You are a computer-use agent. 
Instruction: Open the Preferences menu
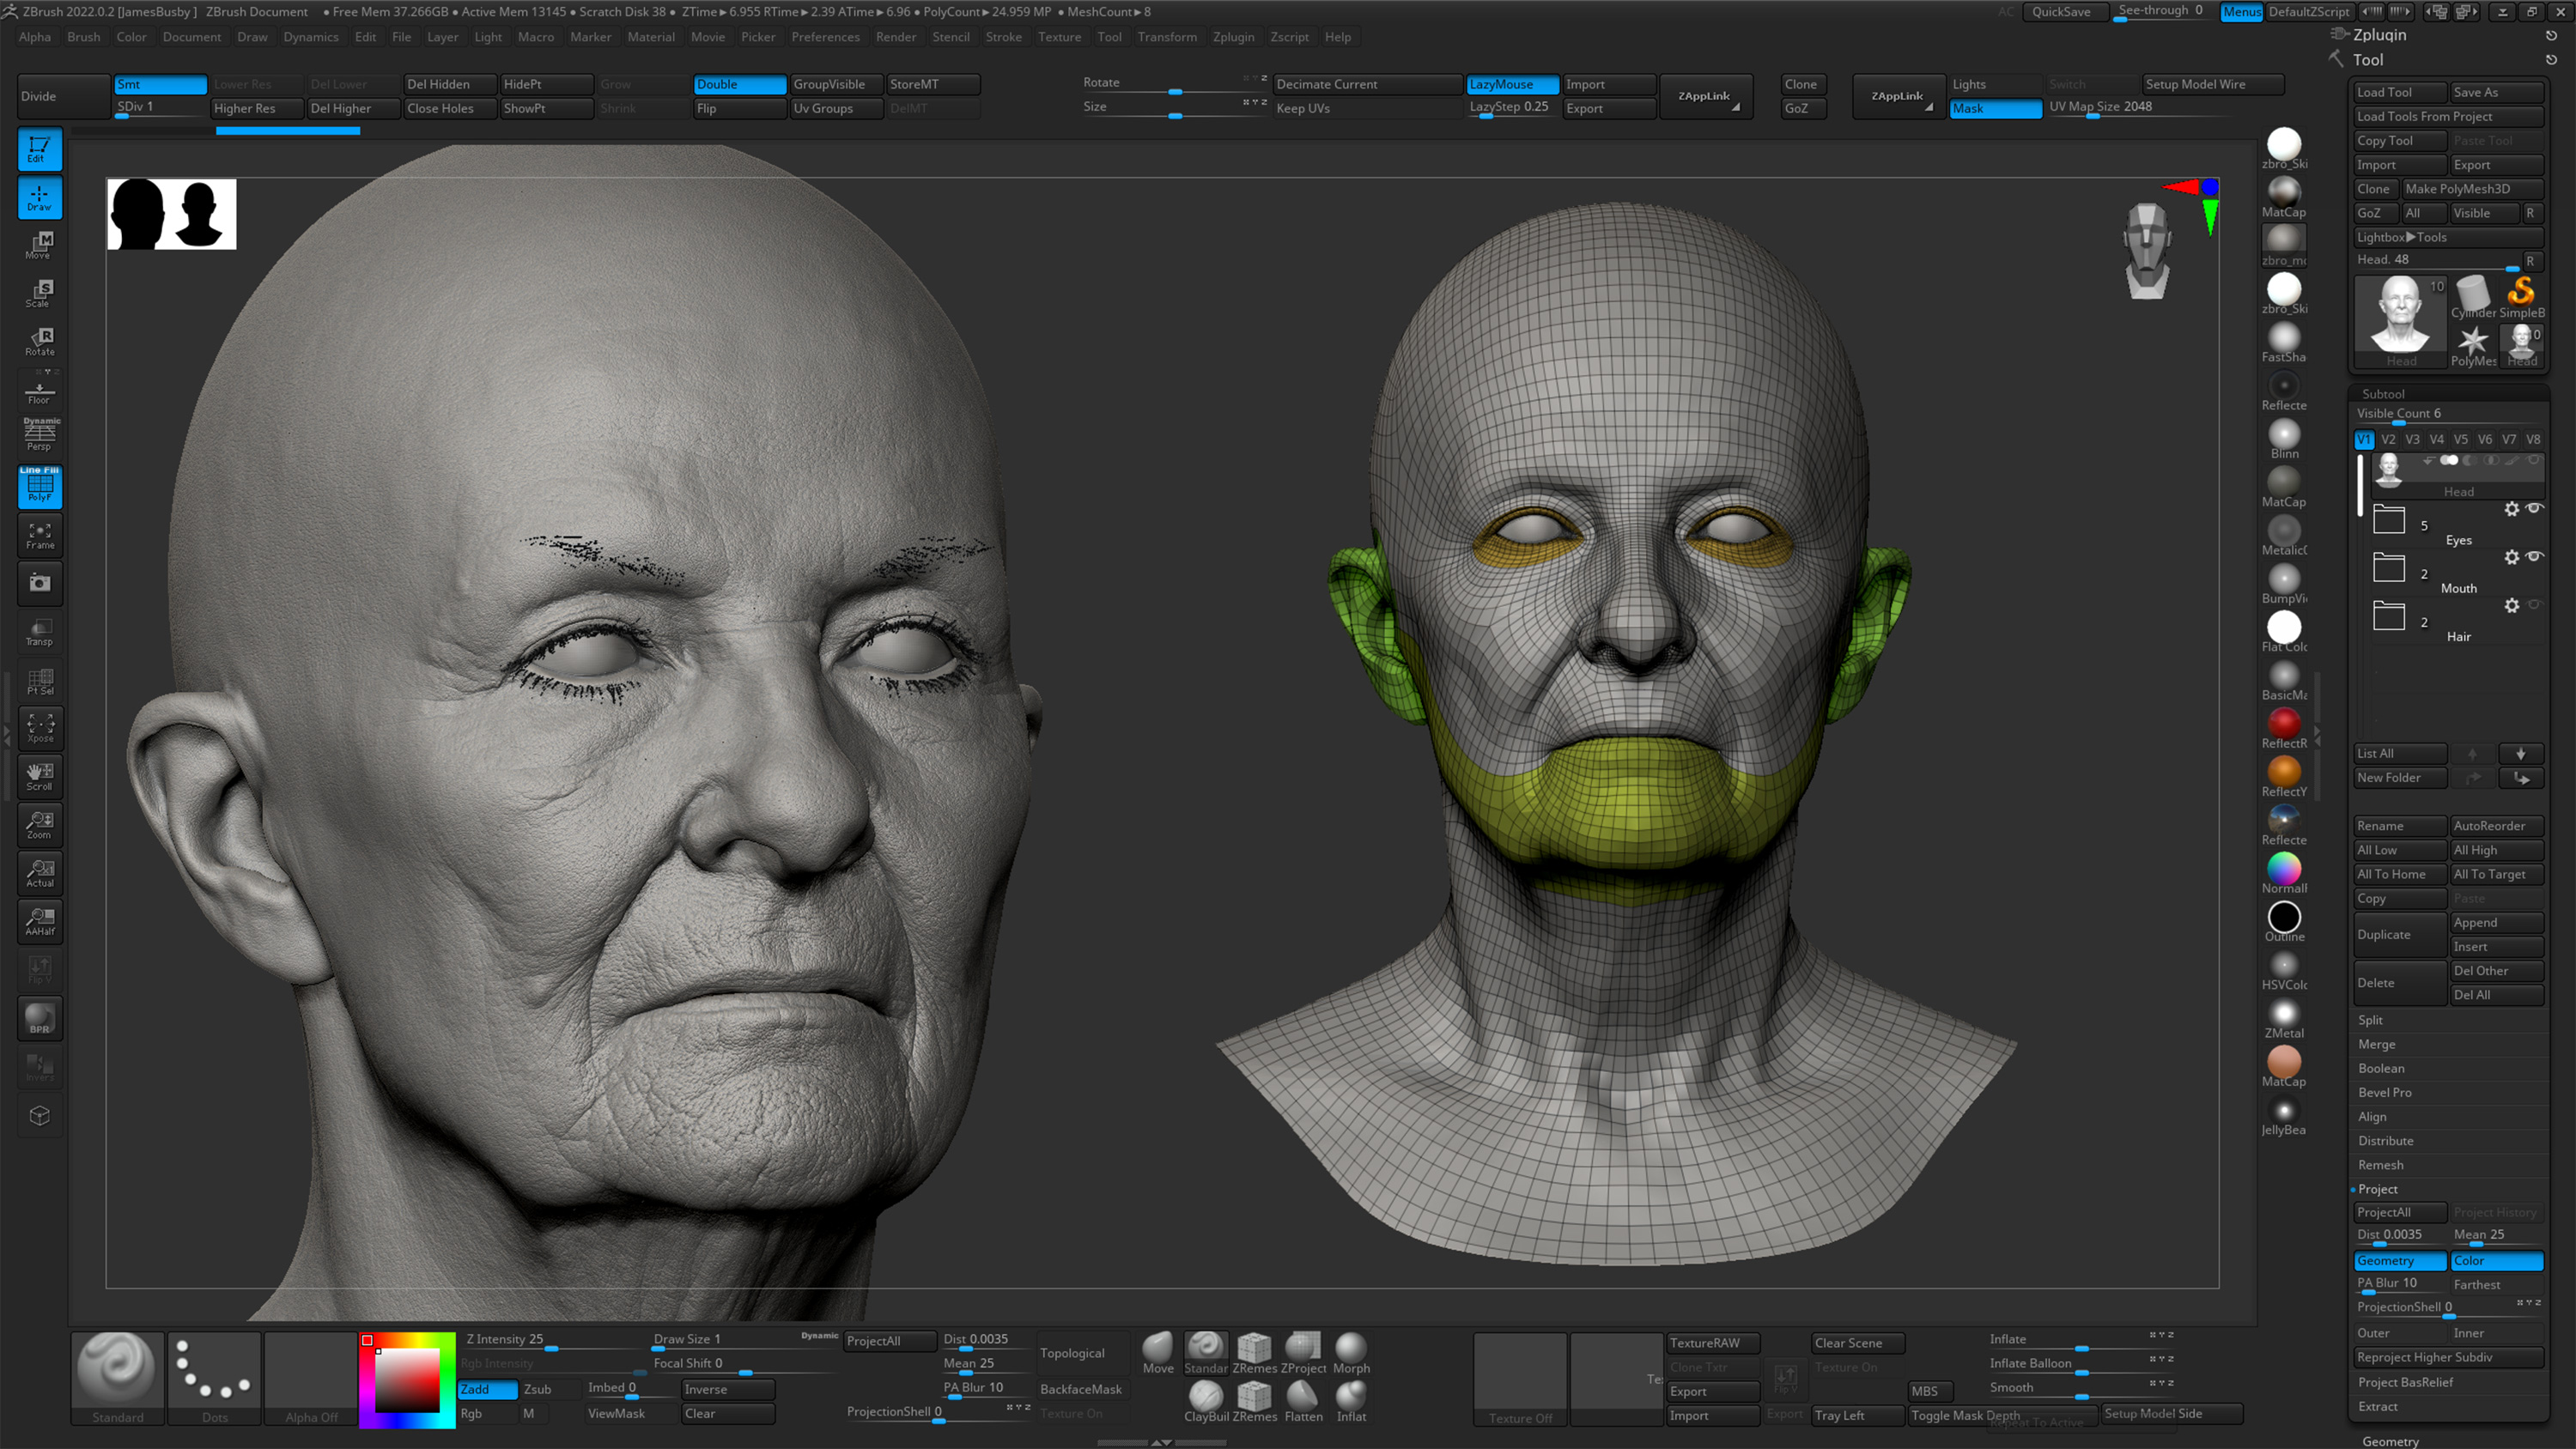[x=825, y=37]
